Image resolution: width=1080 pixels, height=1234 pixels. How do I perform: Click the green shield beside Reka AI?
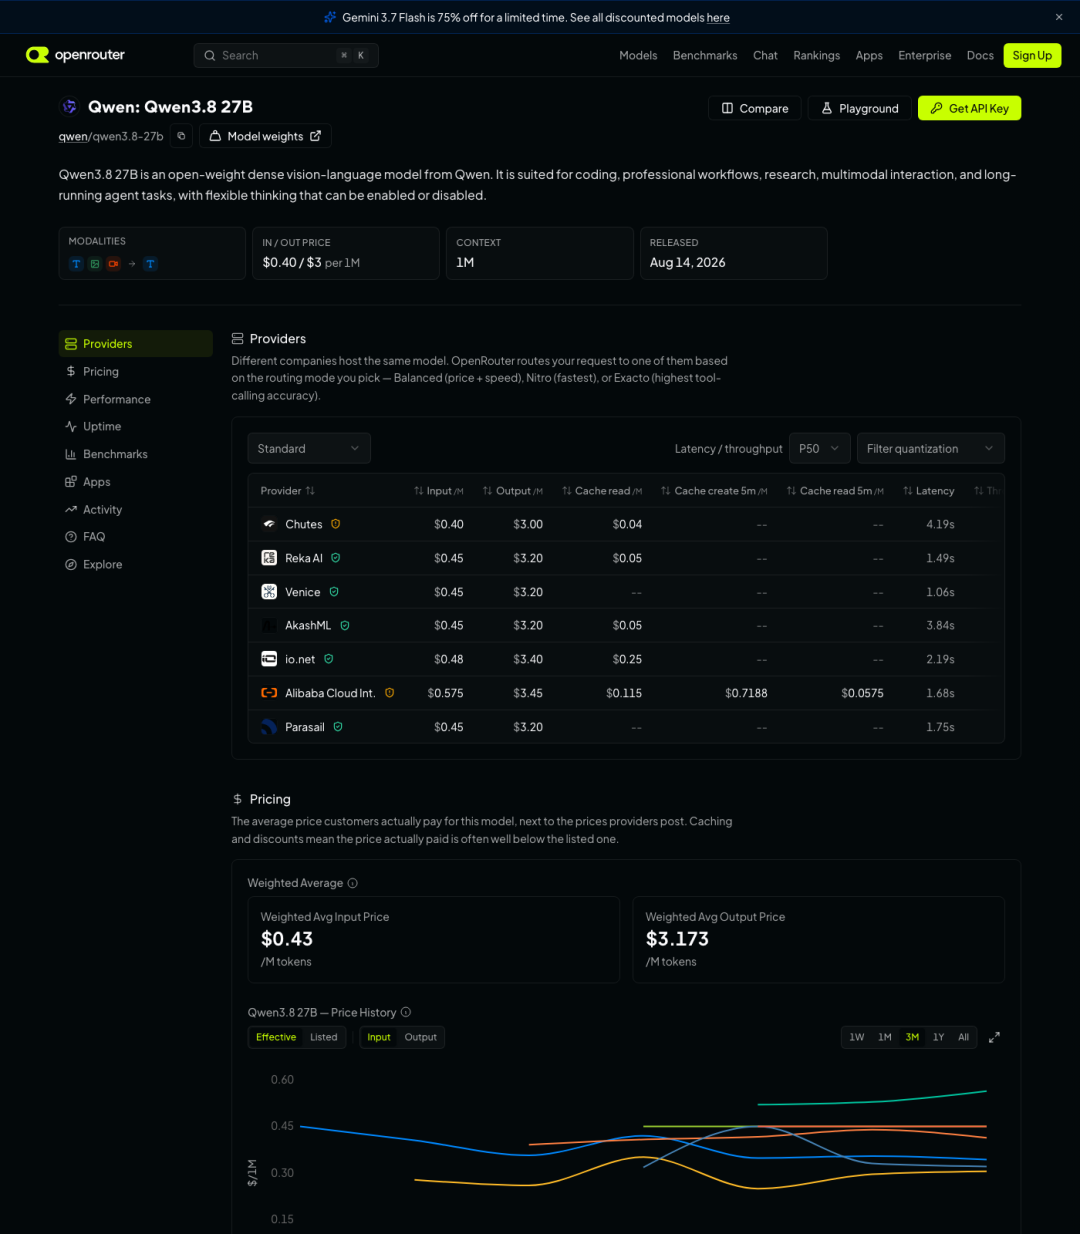point(336,558)
